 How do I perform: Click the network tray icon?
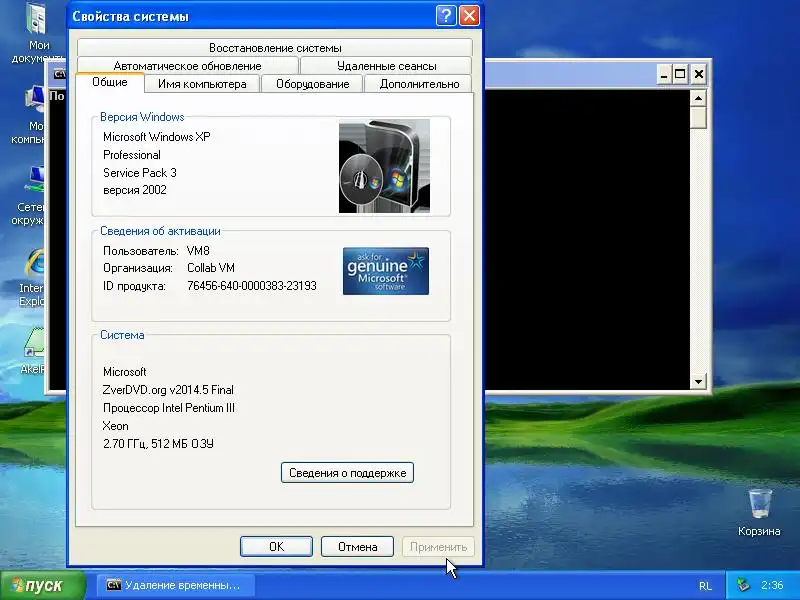click(x=743, y=585)
